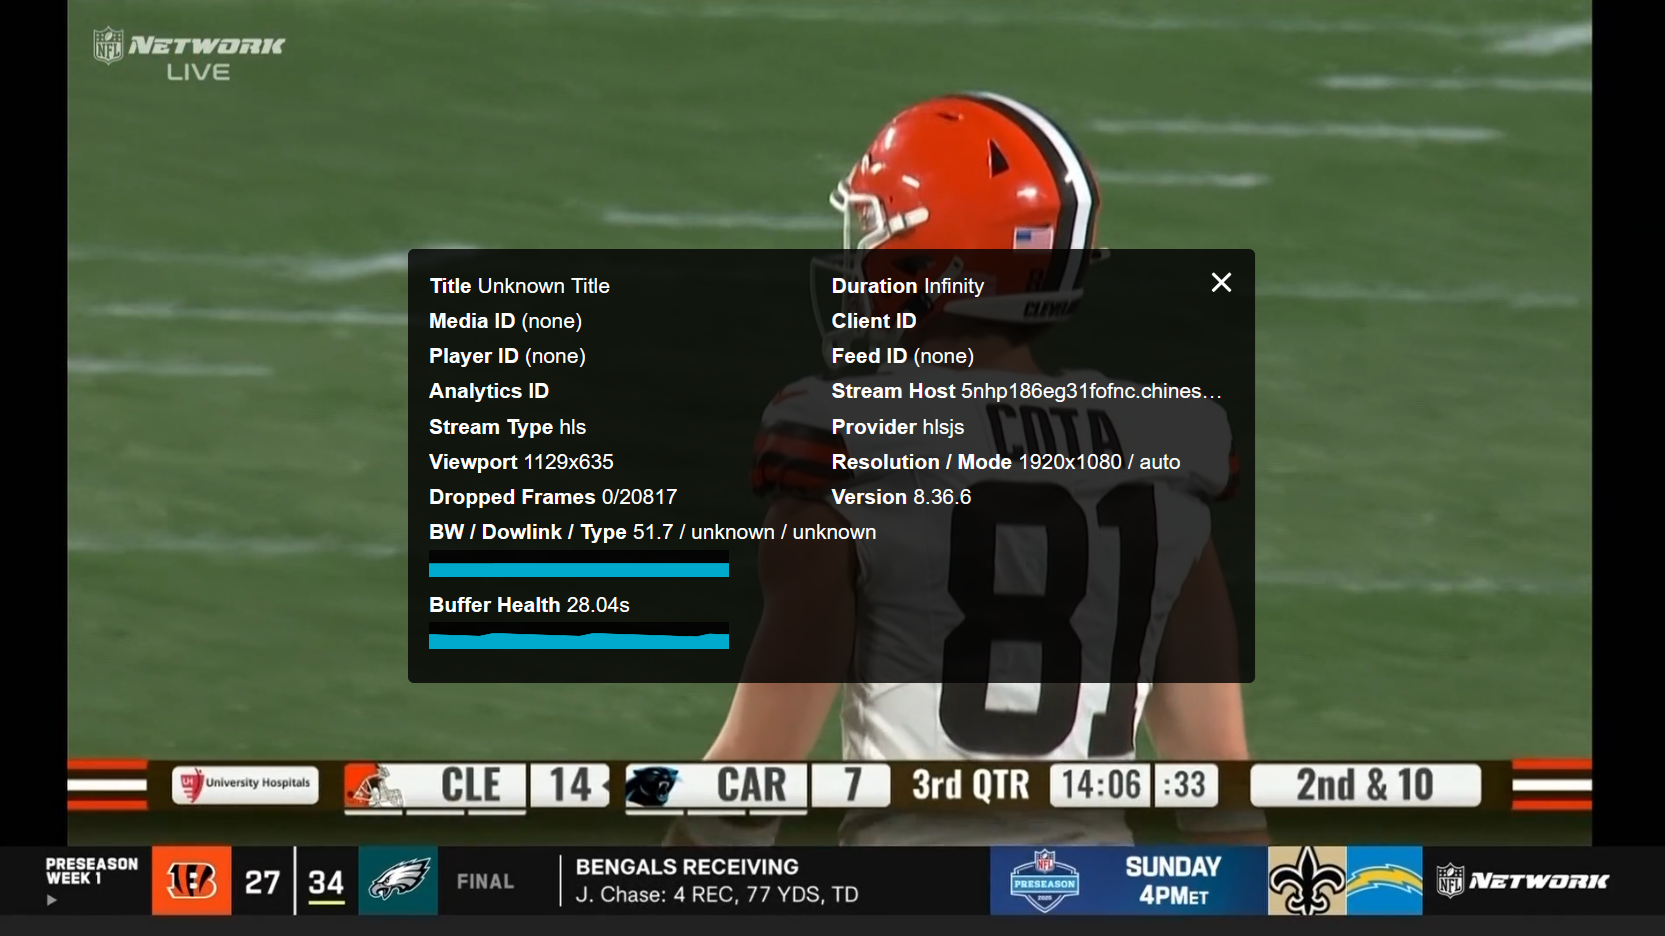The image size is (1665, 936).
Task: Click the 'SUNDAY 4PM ET' game time
Action: [1173, 881]
